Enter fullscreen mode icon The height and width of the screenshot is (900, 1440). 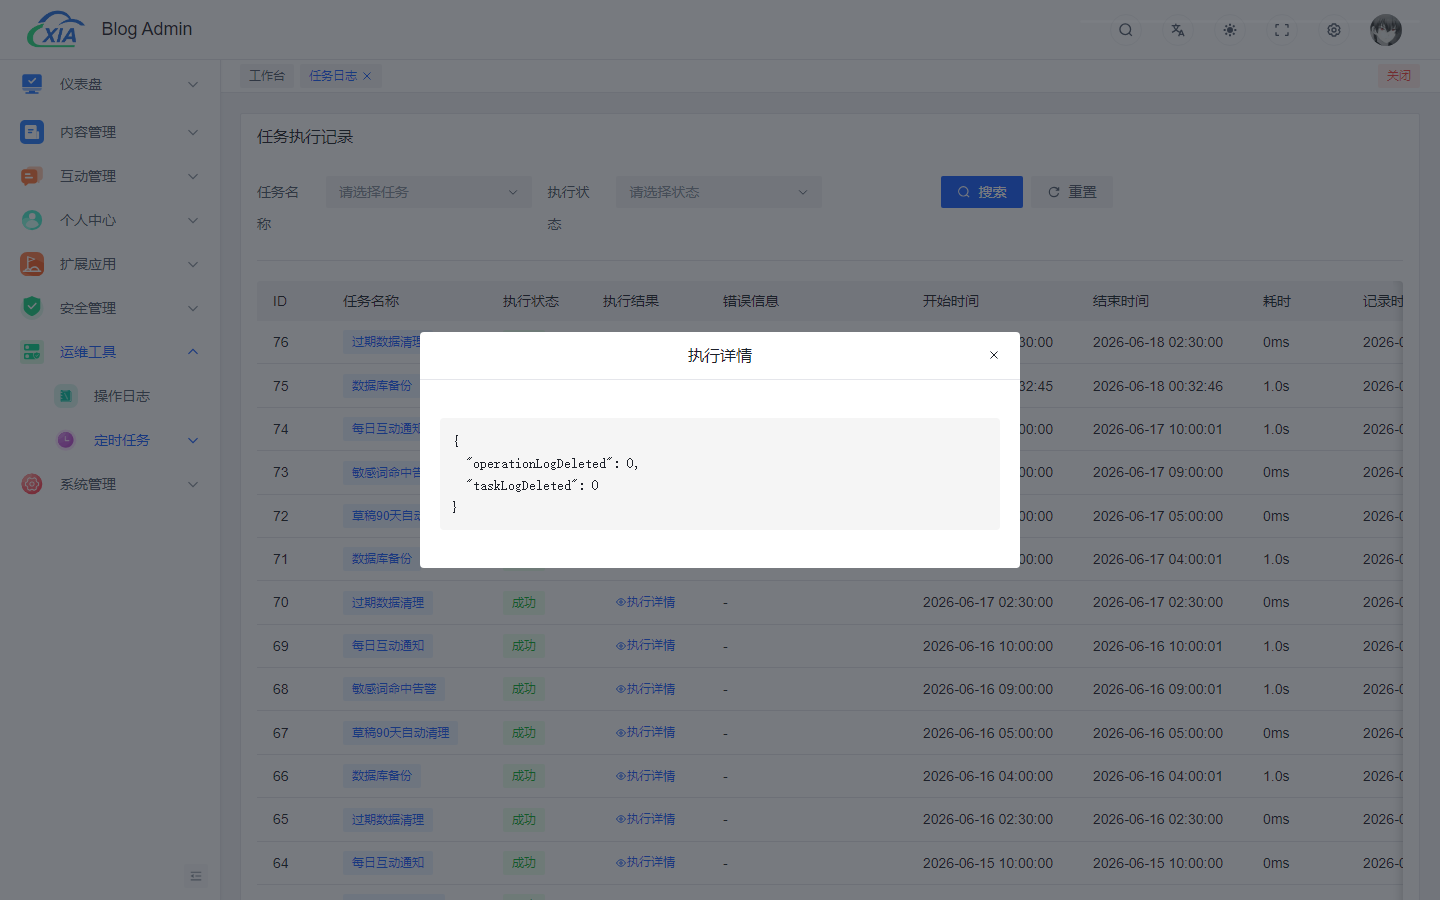[x=1282, y=30]
